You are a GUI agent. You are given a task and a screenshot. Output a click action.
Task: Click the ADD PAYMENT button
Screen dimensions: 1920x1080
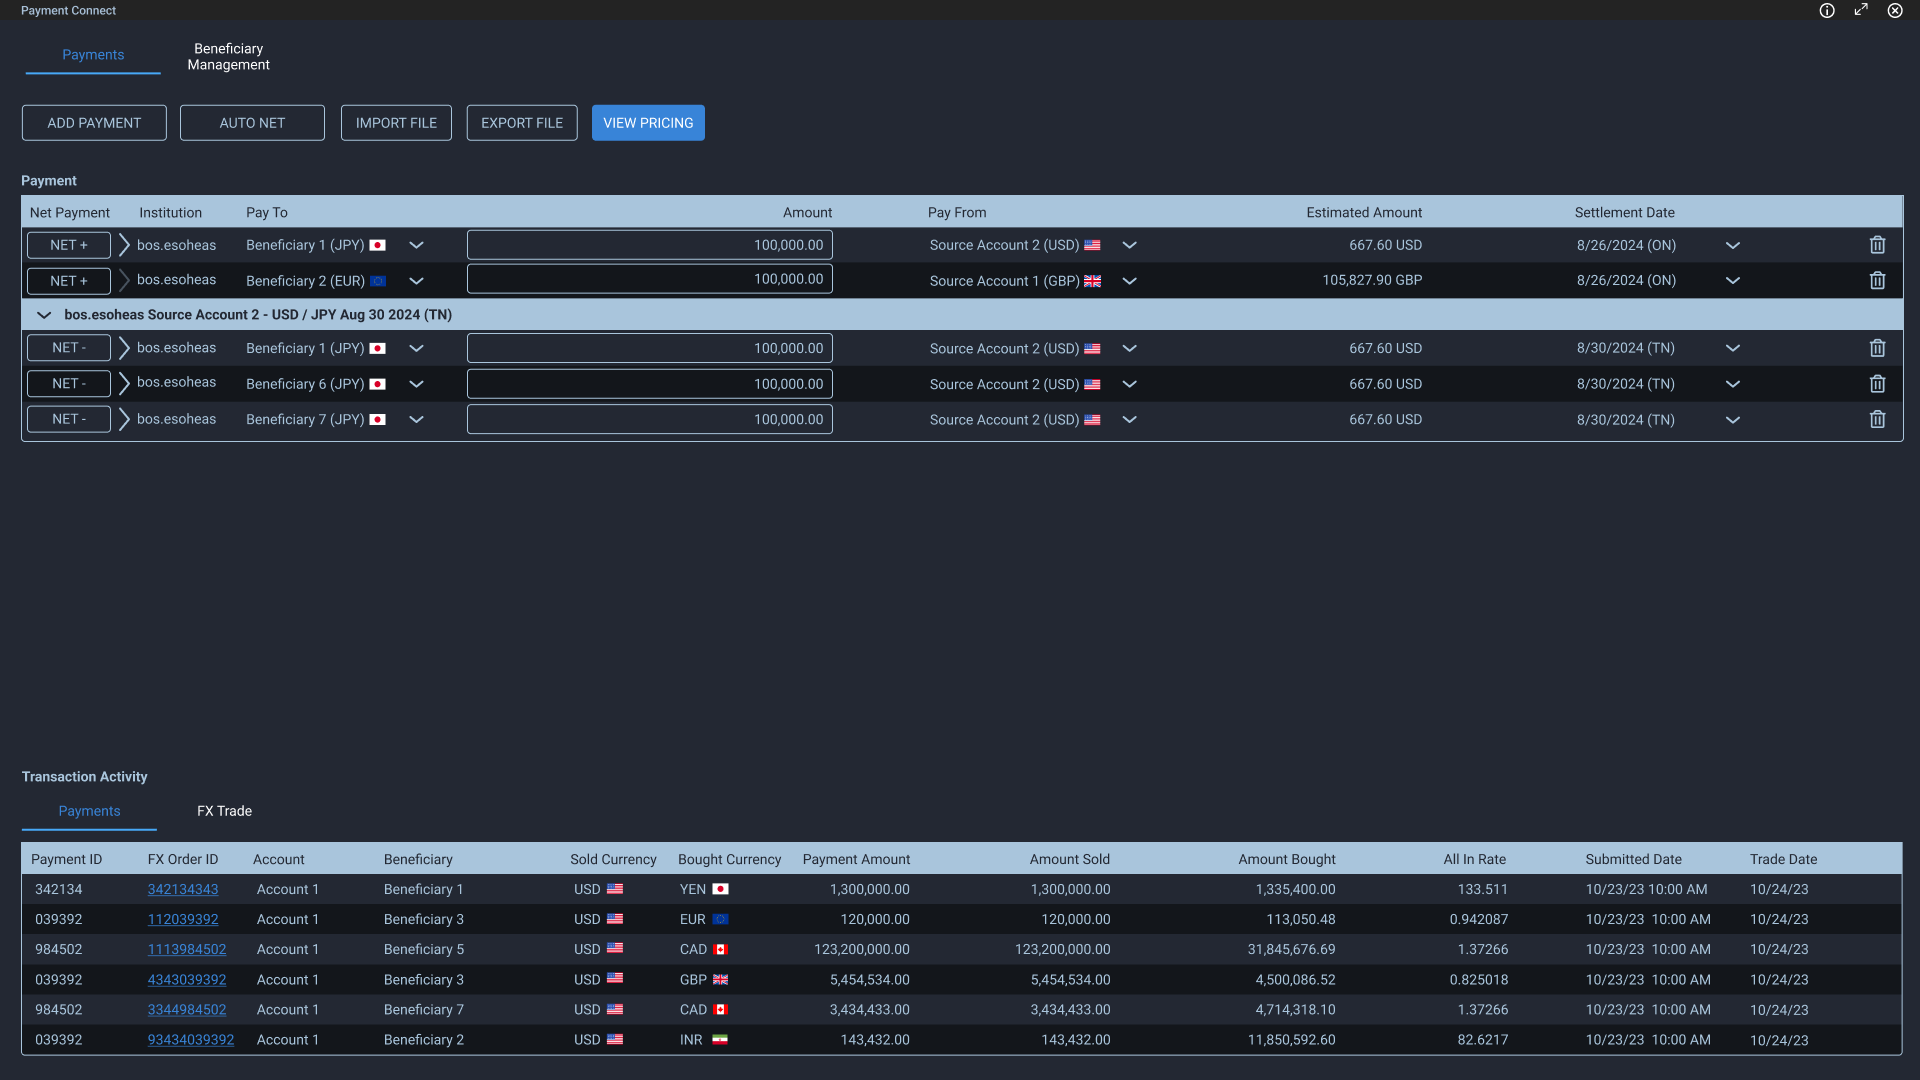pyautogui.click(x=93, y=122)
